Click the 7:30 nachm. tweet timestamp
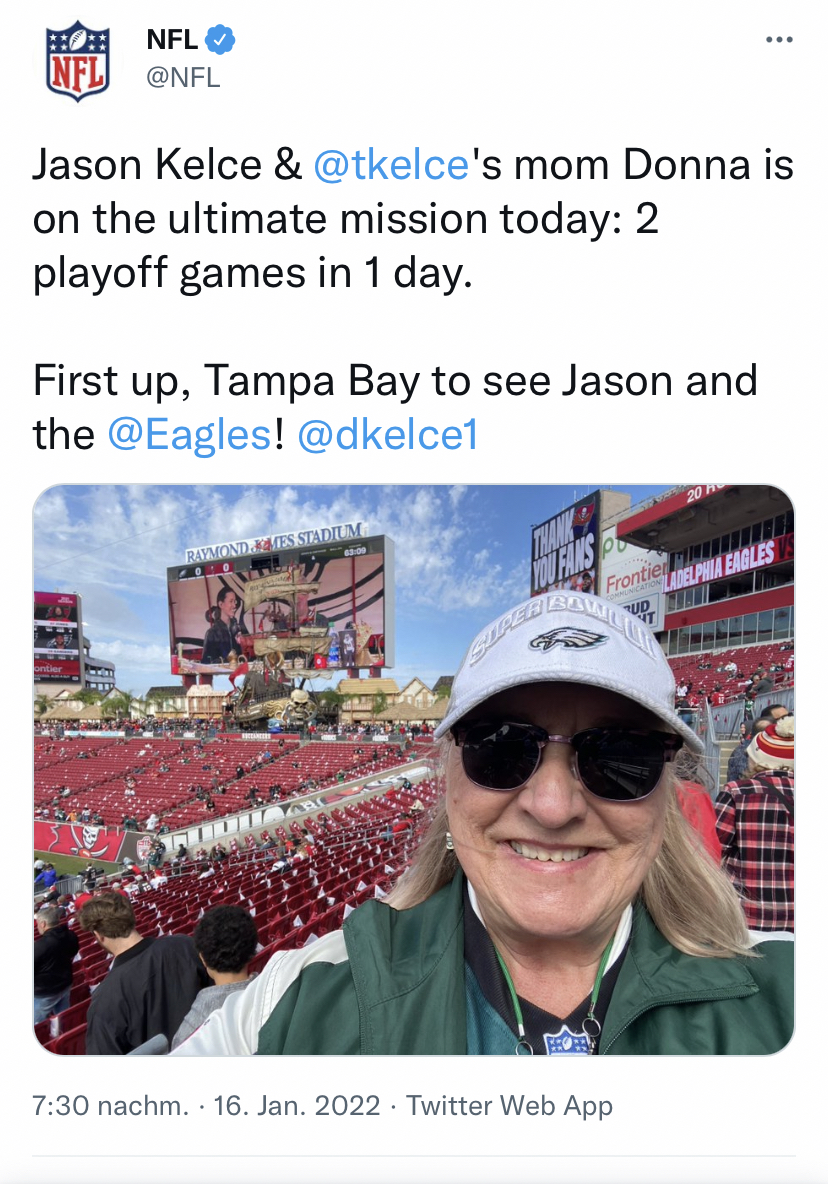Viewport: 828px width, 1184px height. pyautogui.click(x=110, y=1106)
